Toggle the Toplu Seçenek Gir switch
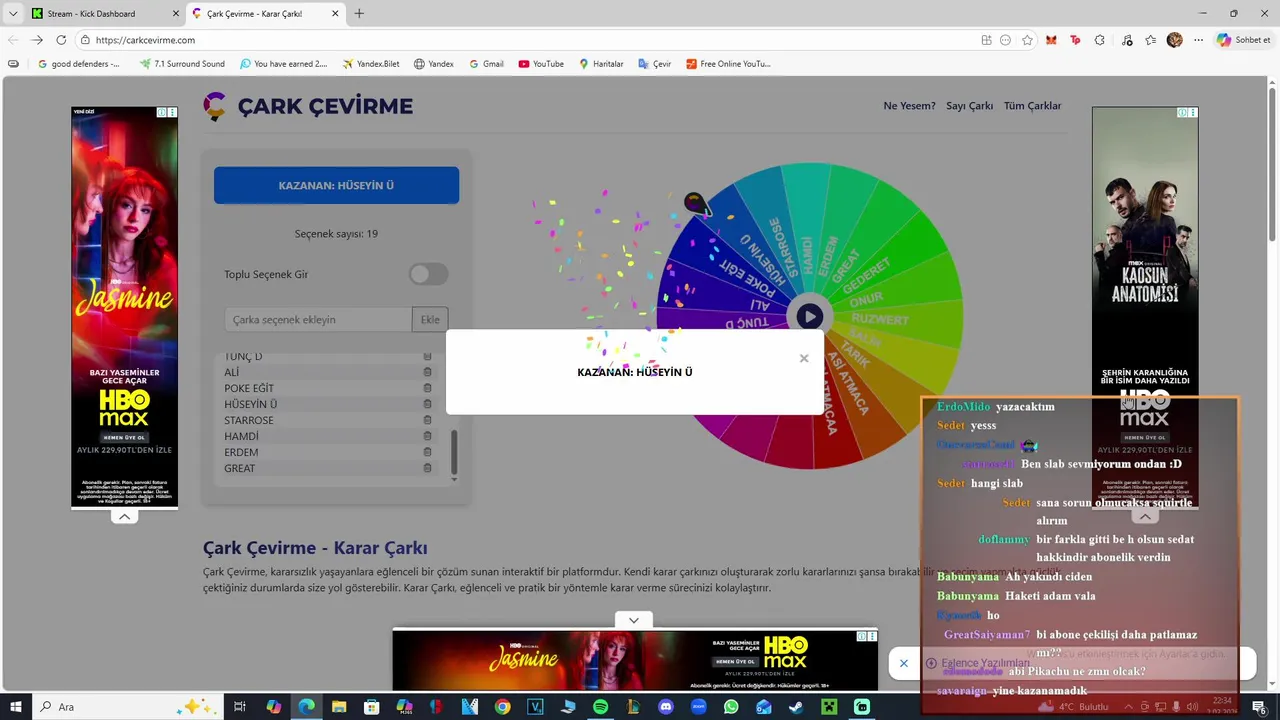This screenshot has width=1280, height=720. click(x=428, y=274)
